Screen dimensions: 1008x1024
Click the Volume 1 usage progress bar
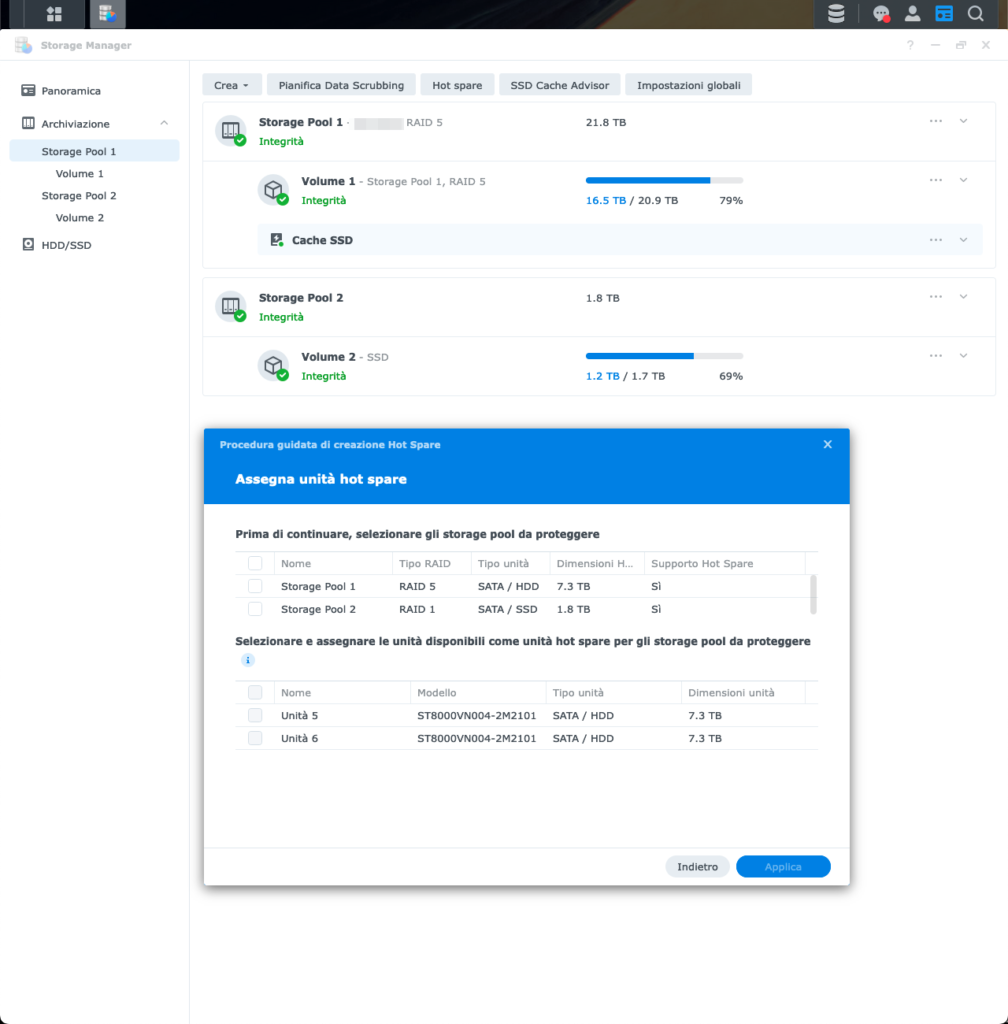coord(664,181)
